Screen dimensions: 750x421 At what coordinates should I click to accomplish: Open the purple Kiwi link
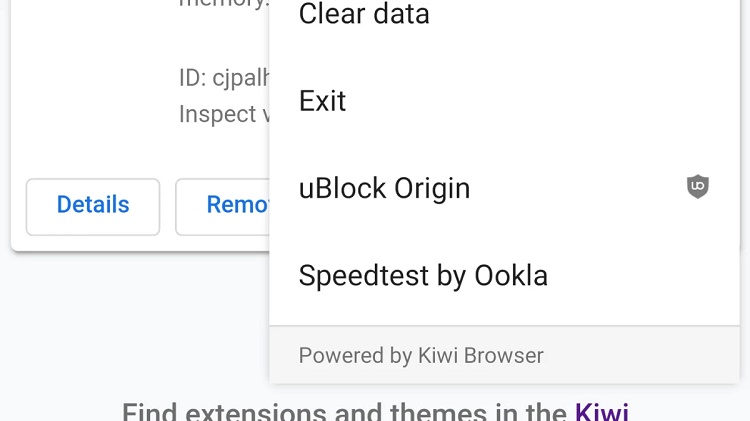click(x=602, y=411)
